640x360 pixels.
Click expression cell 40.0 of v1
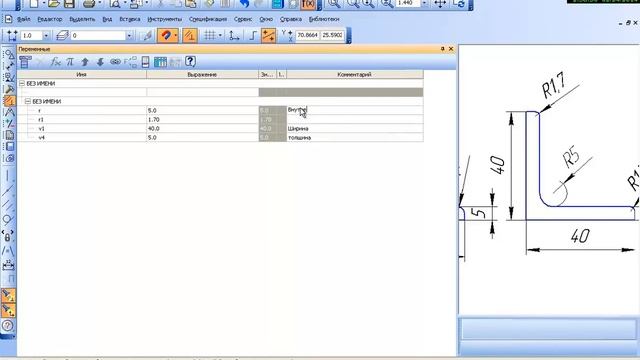click(x=202, y=129)
